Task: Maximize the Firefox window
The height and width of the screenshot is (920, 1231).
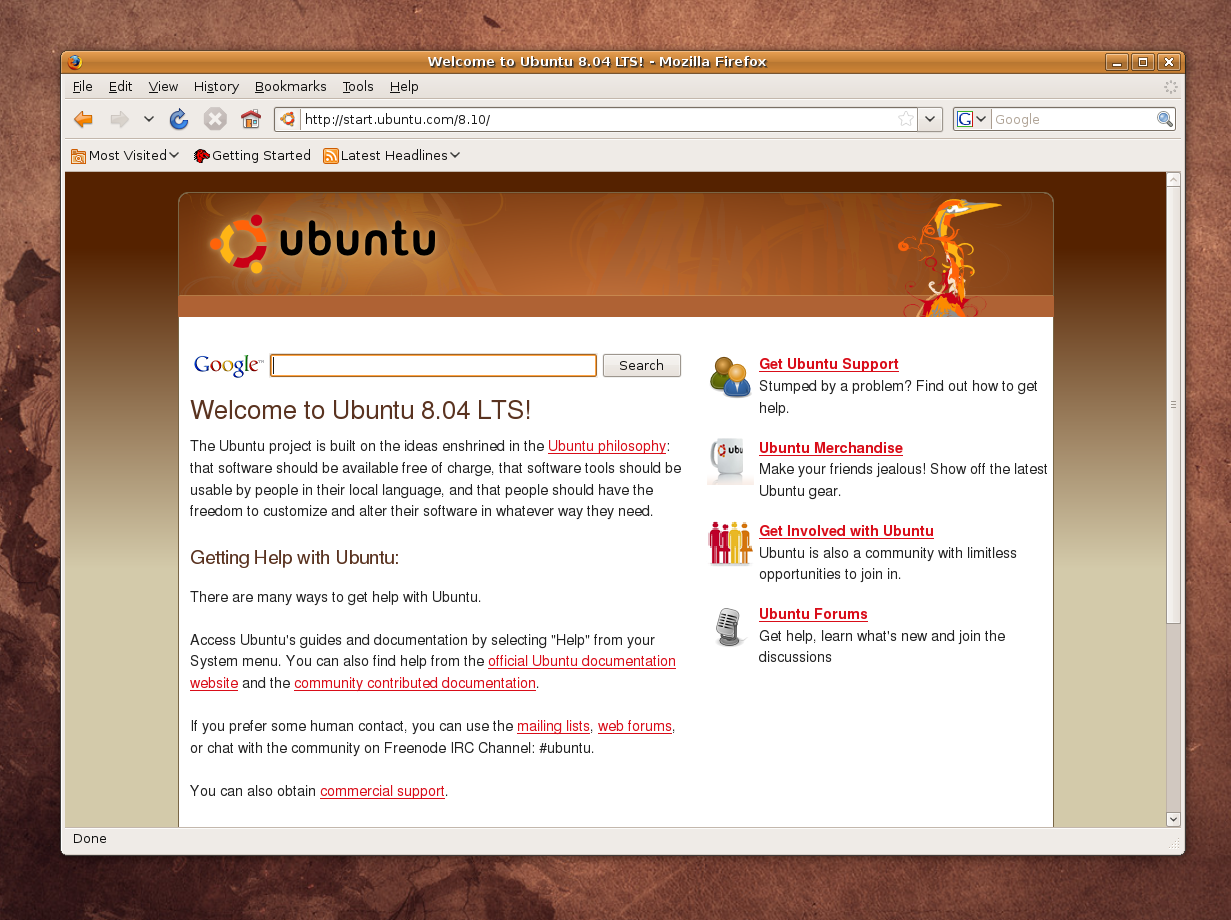Action: tap(1144, 62)
